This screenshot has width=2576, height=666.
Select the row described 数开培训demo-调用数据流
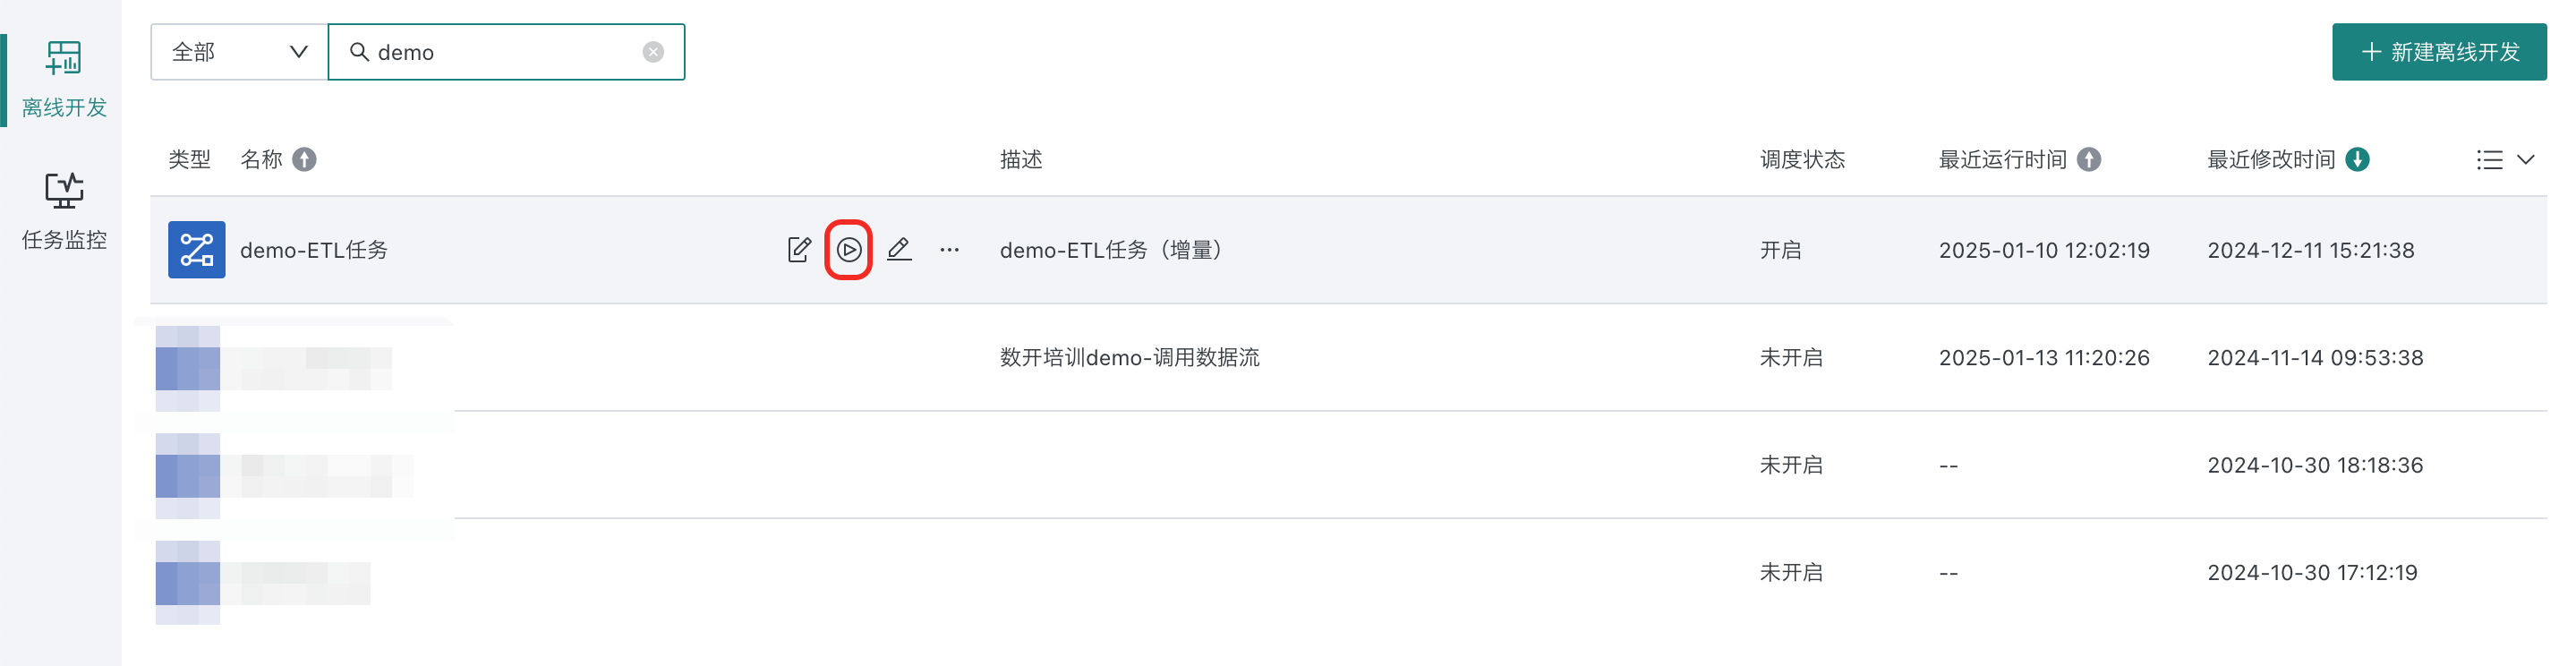pos(1348,358)
